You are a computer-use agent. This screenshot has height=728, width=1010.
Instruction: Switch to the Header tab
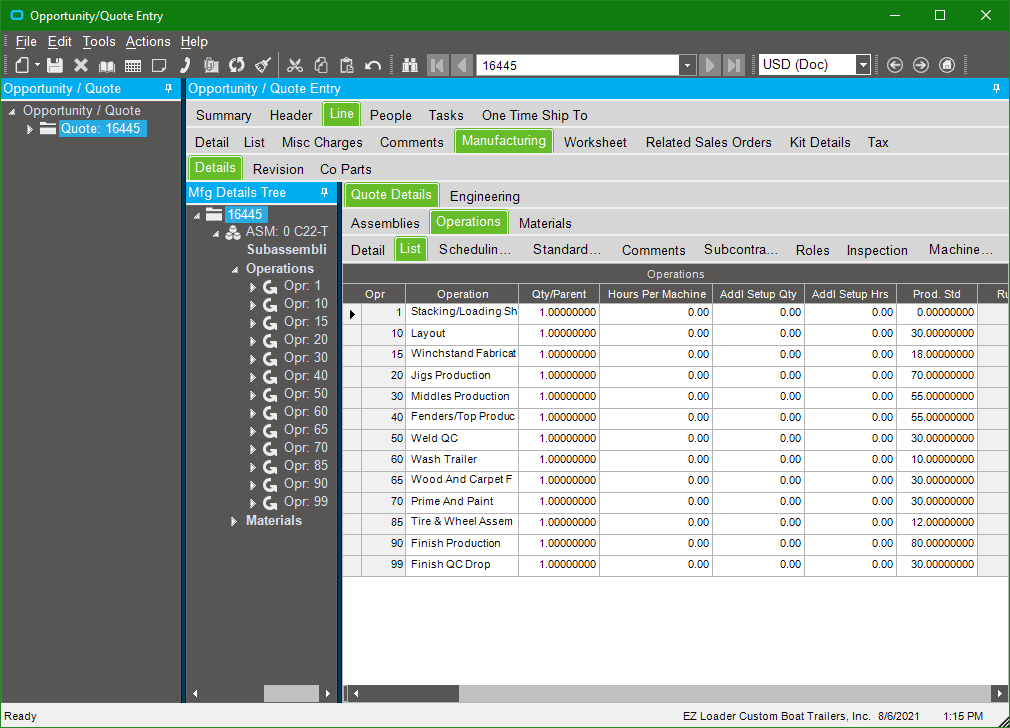291,115
